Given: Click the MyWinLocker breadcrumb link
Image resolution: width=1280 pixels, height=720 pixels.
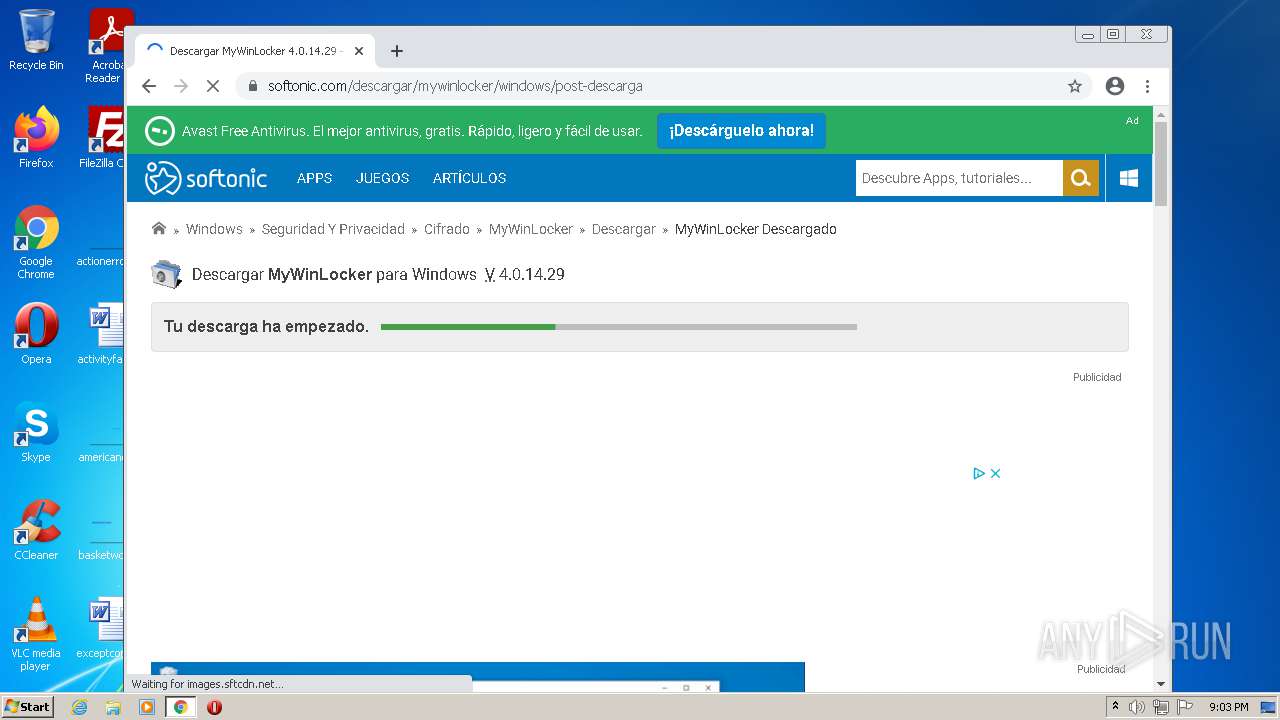Looking at the screenshot, I should coord(531,229).
